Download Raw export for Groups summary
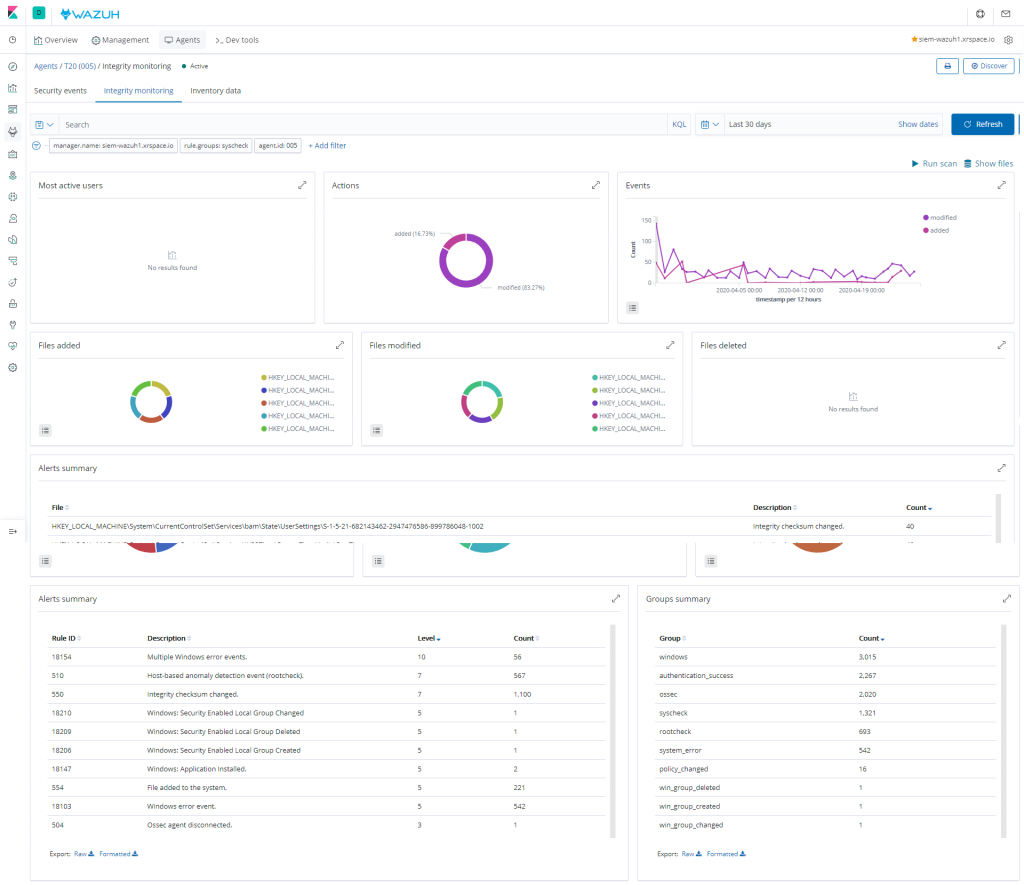Viewport: 1024px width, 885px height. point(692,854)
